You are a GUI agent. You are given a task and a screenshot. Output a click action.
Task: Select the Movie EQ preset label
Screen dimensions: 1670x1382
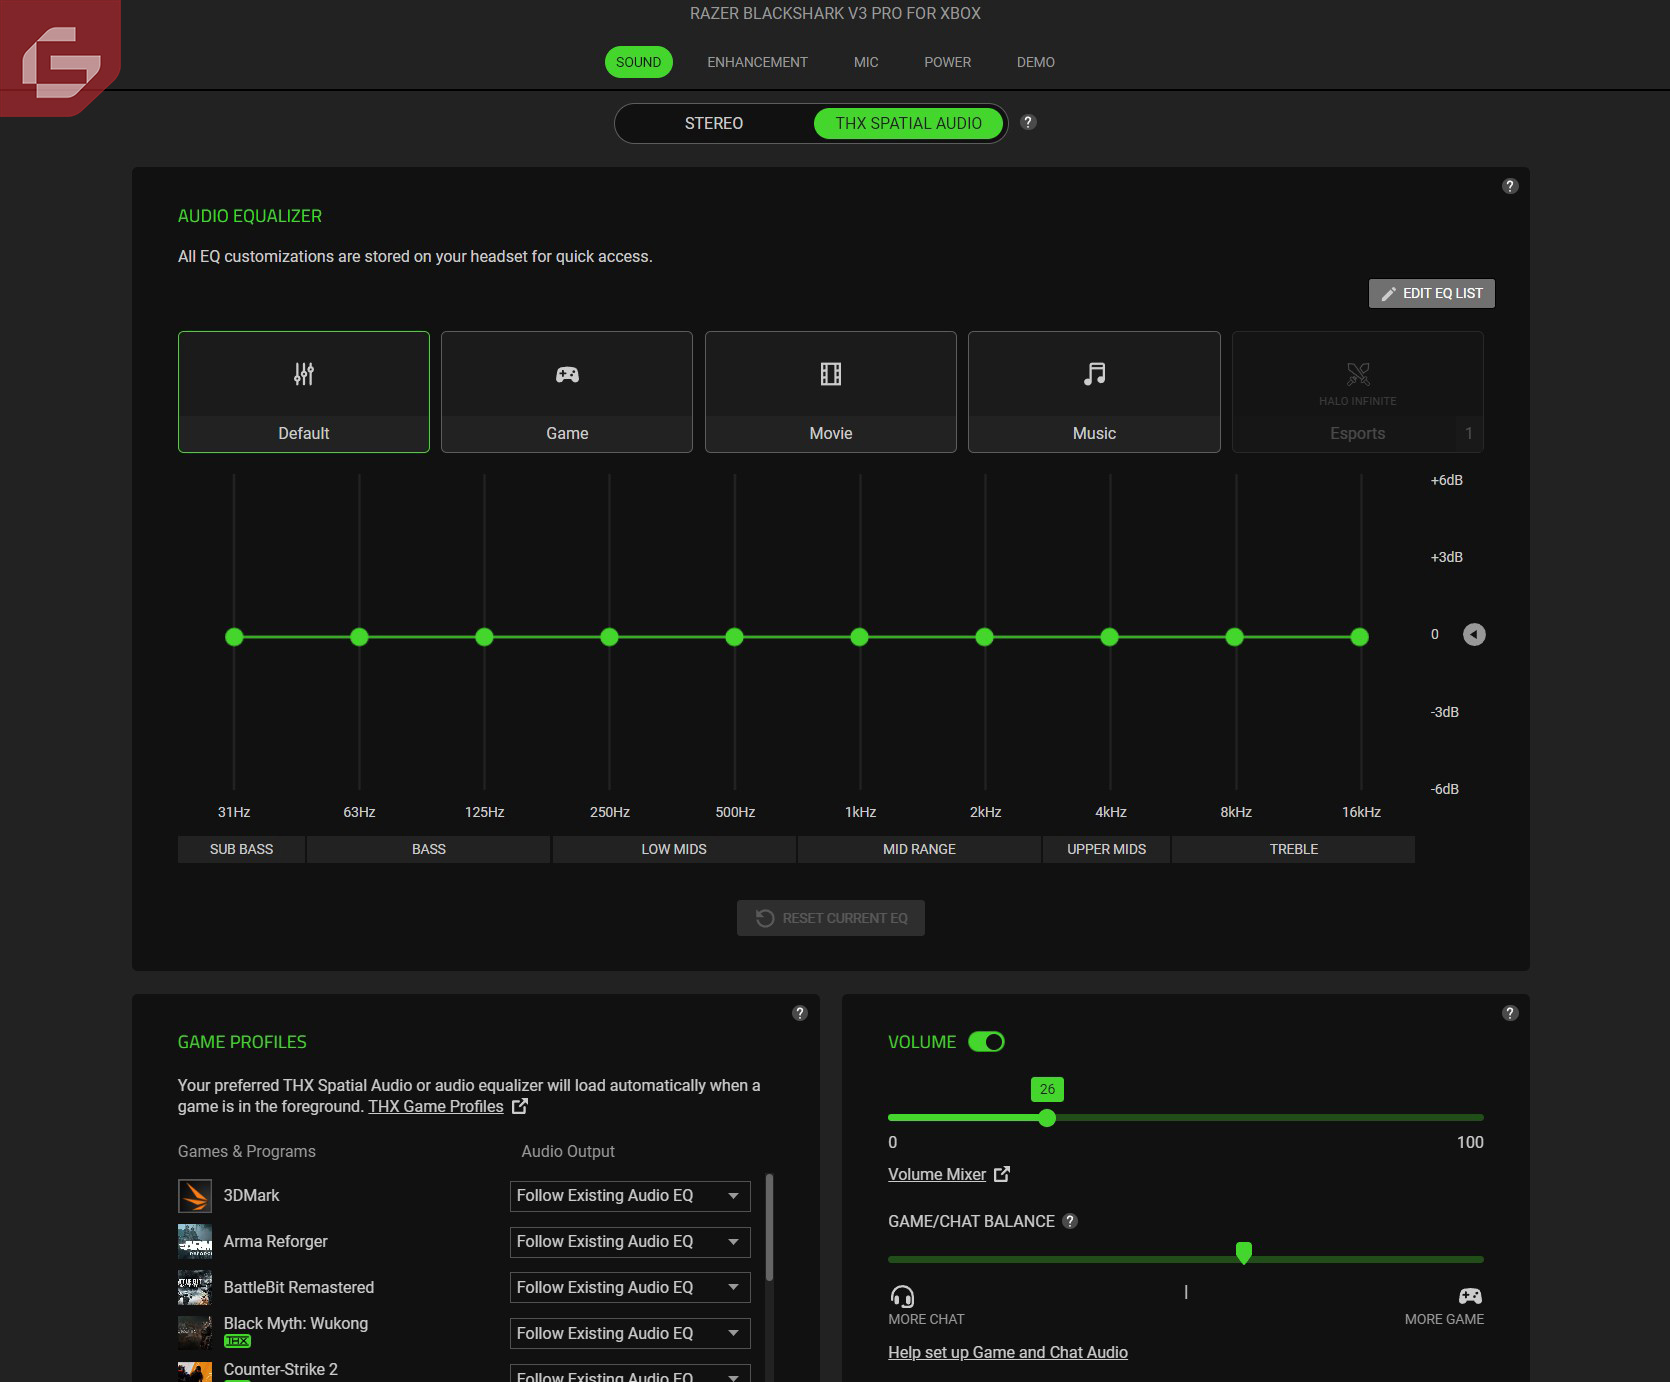click(x=831, y=433)
